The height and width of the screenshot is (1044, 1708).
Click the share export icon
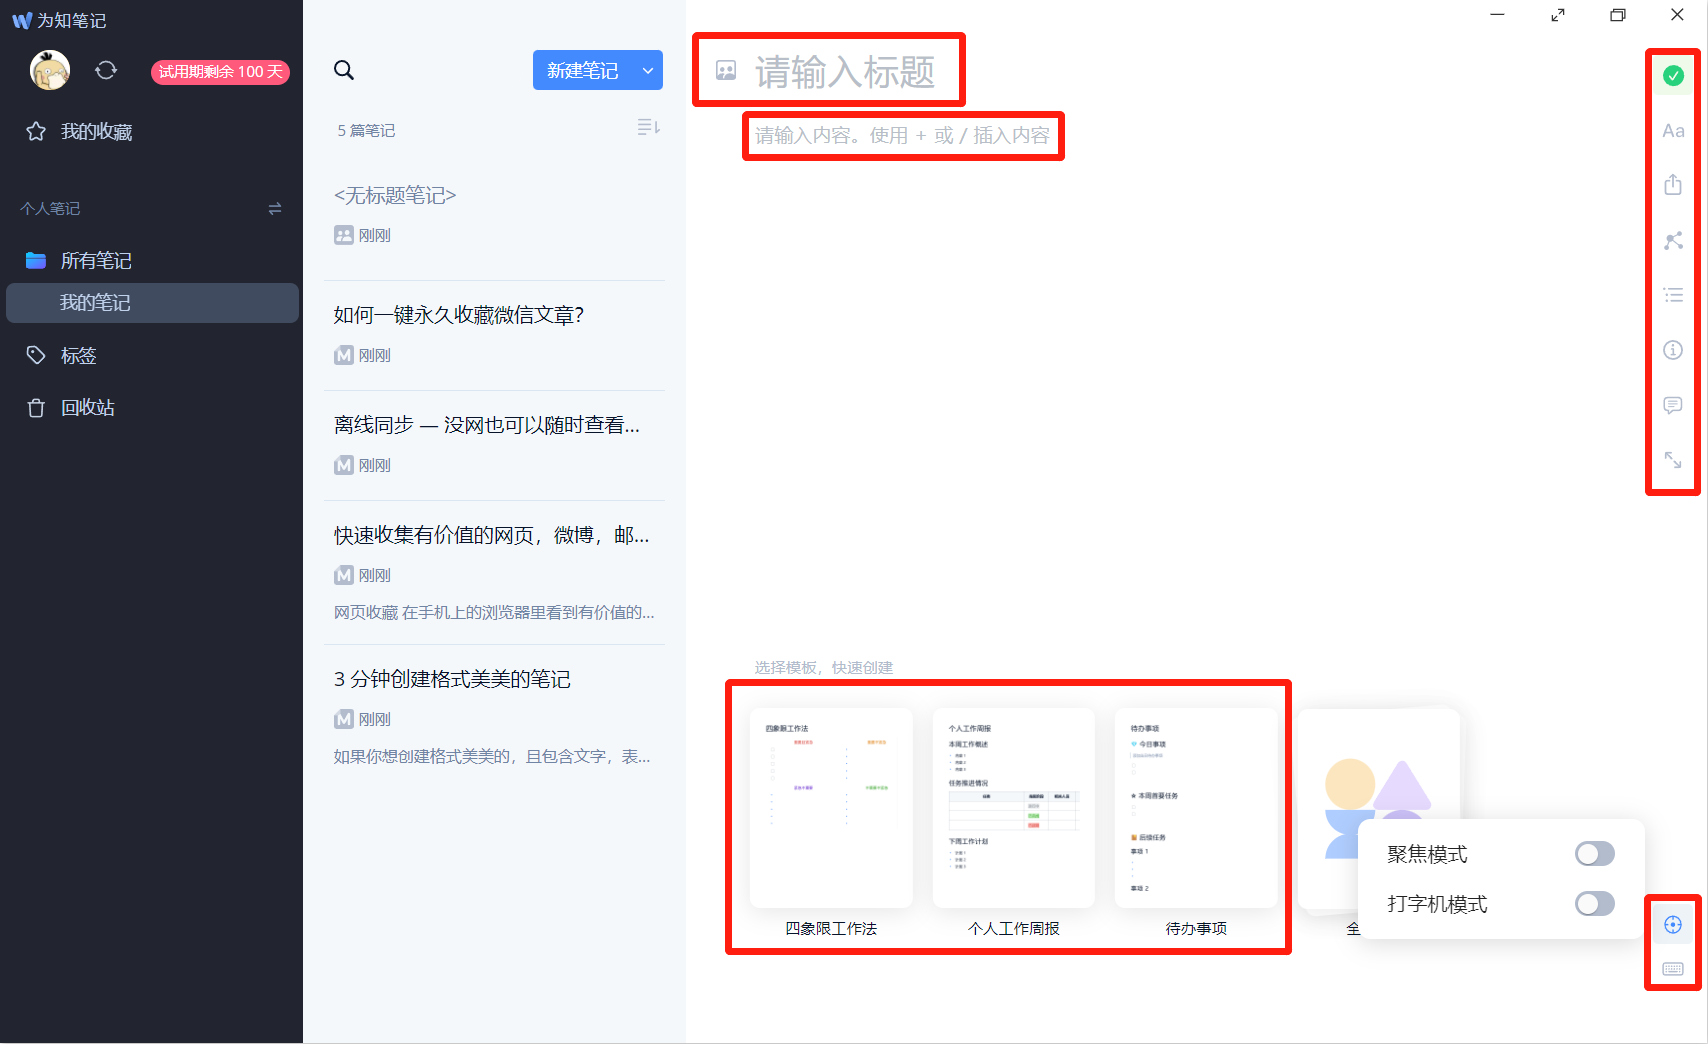[1673, 185]
